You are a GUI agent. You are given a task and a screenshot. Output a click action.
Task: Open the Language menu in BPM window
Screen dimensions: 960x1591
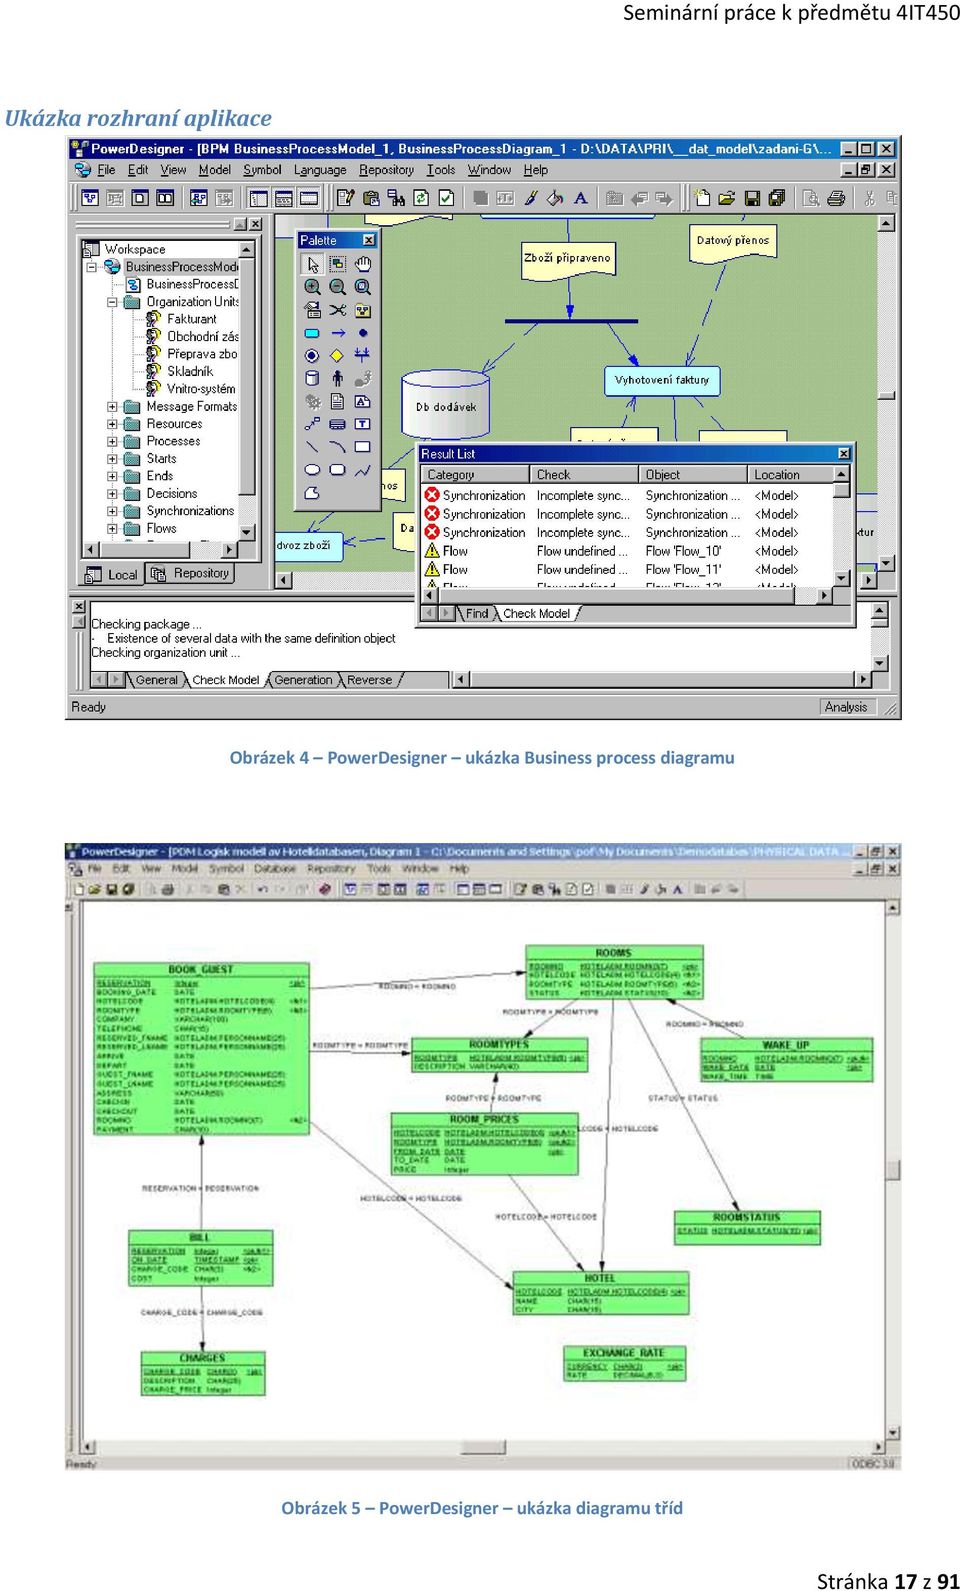pos(320,170)
